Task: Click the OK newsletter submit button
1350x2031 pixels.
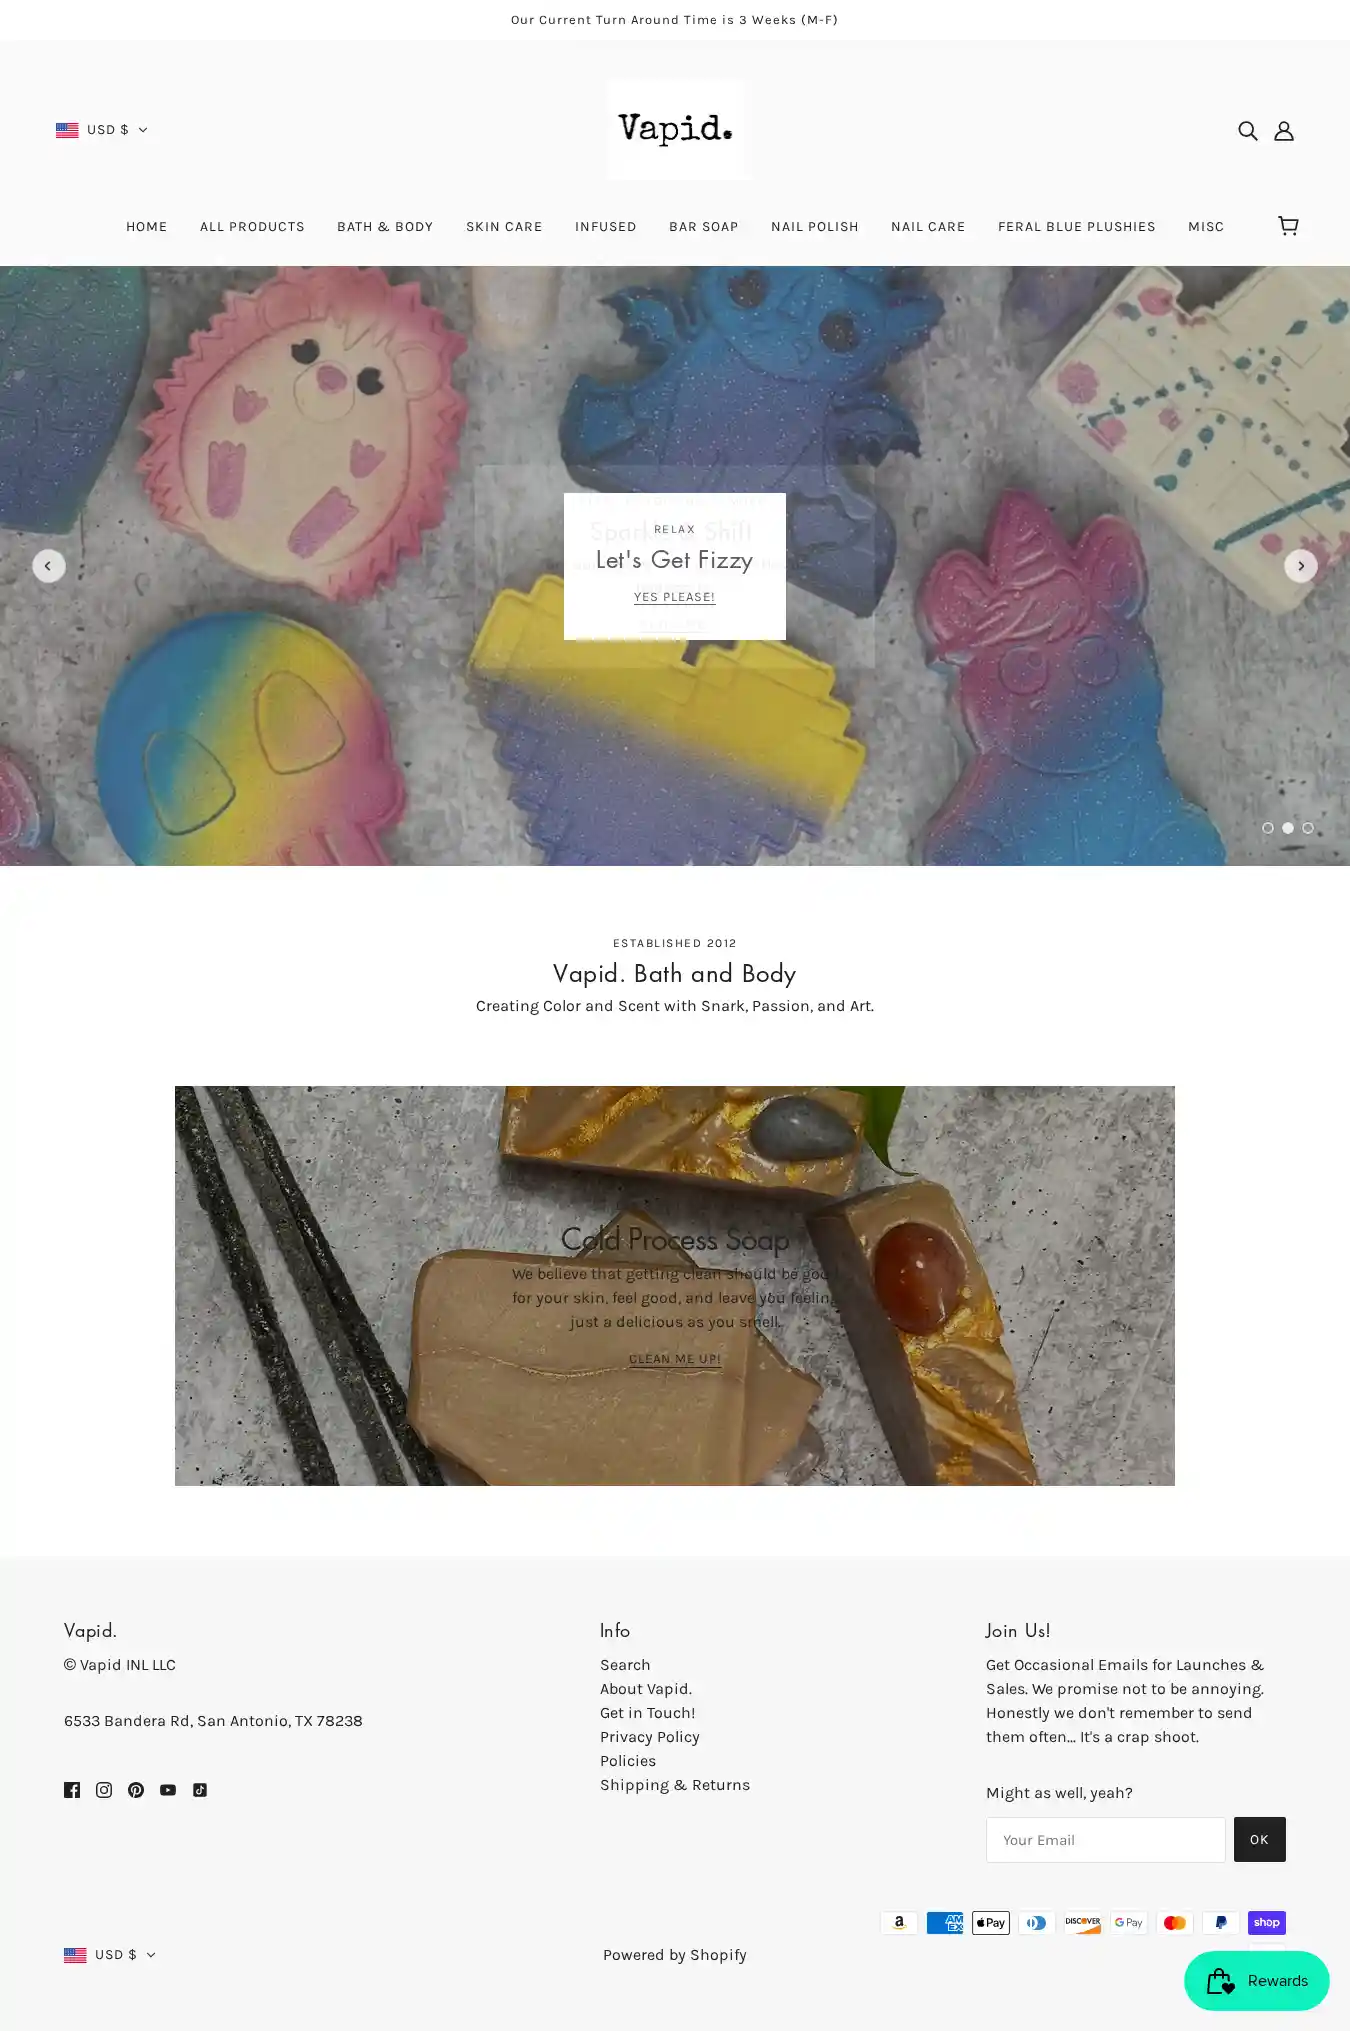Action: [1260, 1840]
